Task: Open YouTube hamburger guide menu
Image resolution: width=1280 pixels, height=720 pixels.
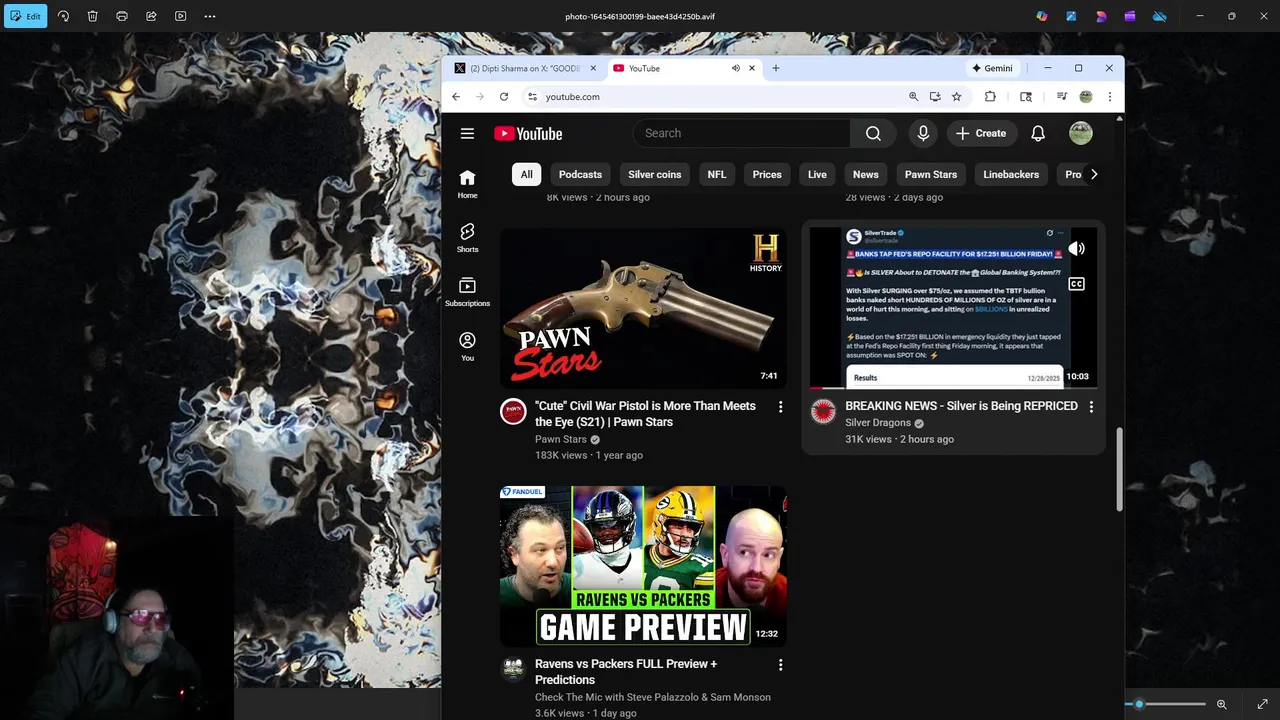Action: click(467, 133)
